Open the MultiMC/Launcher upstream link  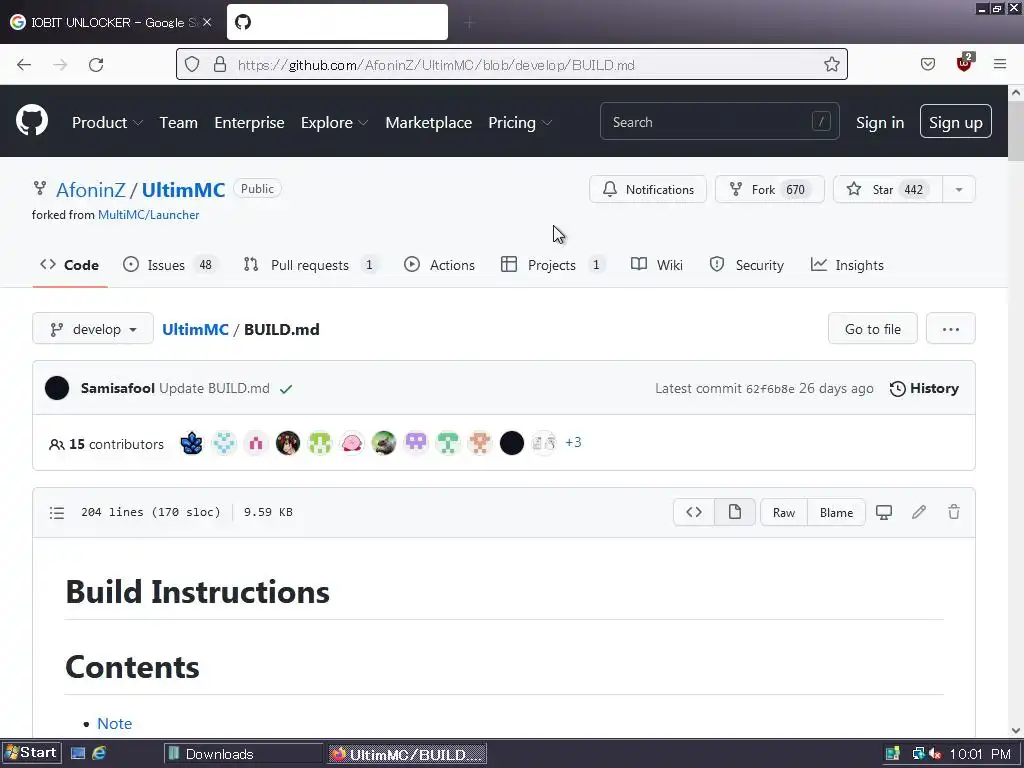(x=148, y=215)
